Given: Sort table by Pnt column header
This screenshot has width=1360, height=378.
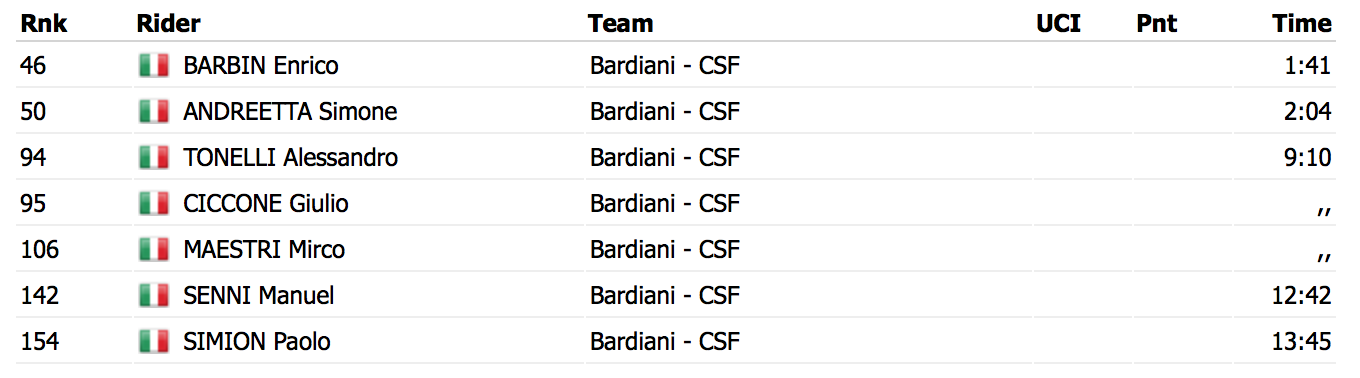Looking at the screenshot, I should (x=1157, y=23).
